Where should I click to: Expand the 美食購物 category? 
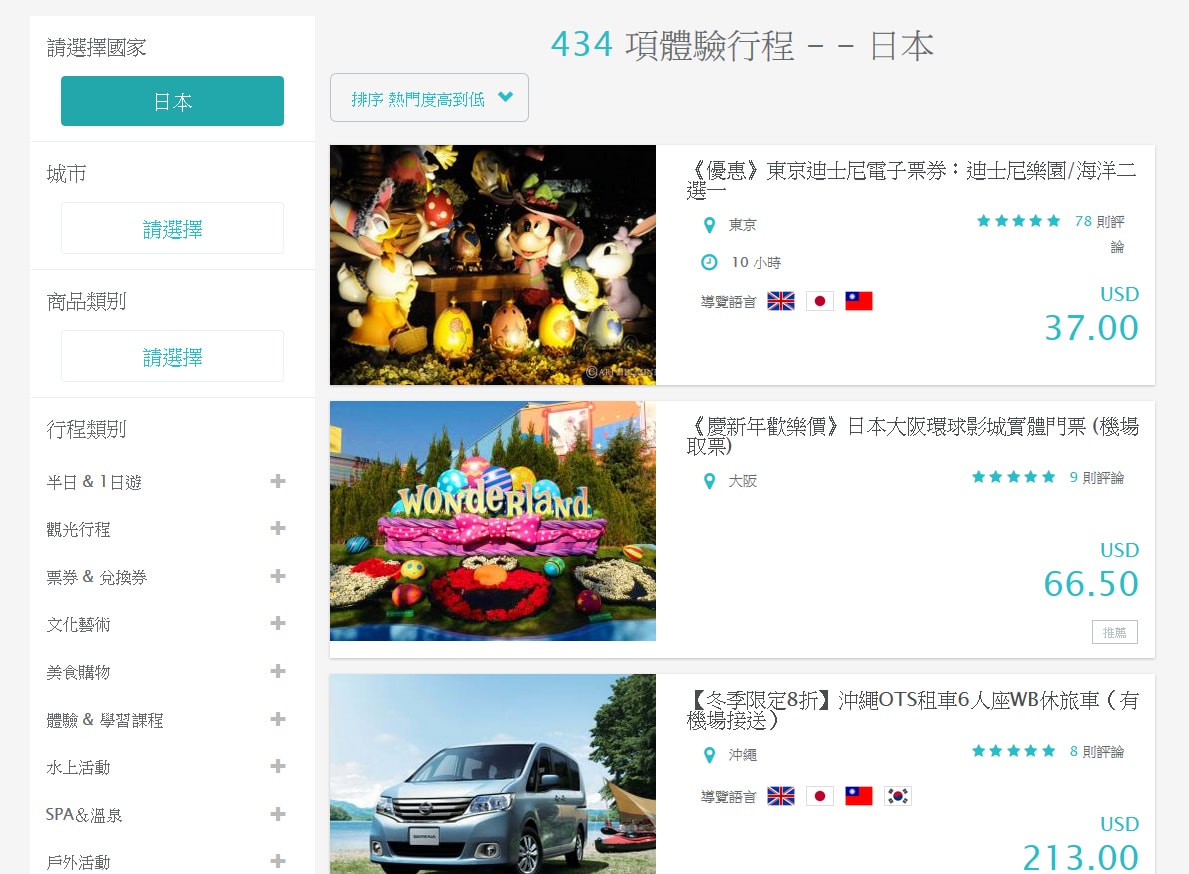[x=278, y=671]
